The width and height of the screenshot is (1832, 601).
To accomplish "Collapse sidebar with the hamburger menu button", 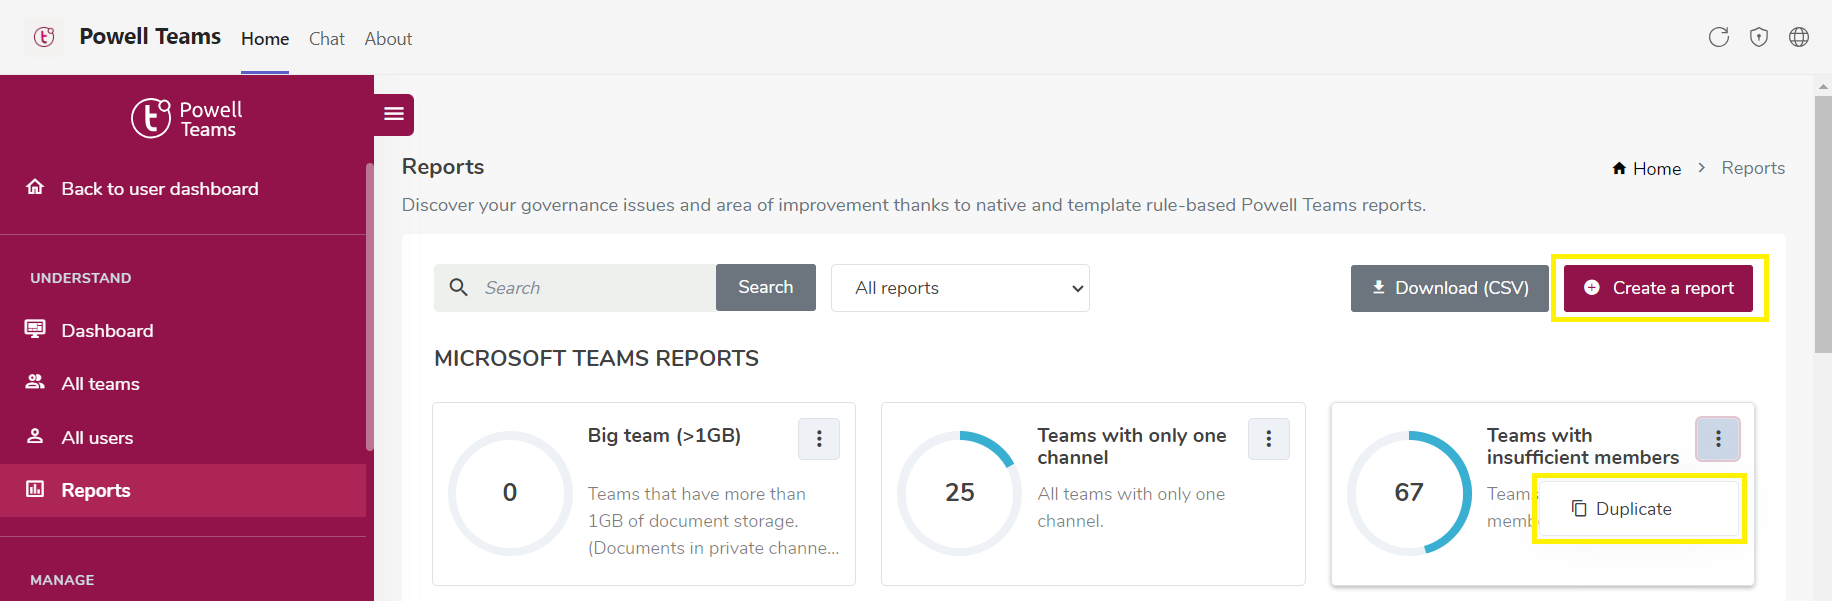I will (x=394, y=114).
